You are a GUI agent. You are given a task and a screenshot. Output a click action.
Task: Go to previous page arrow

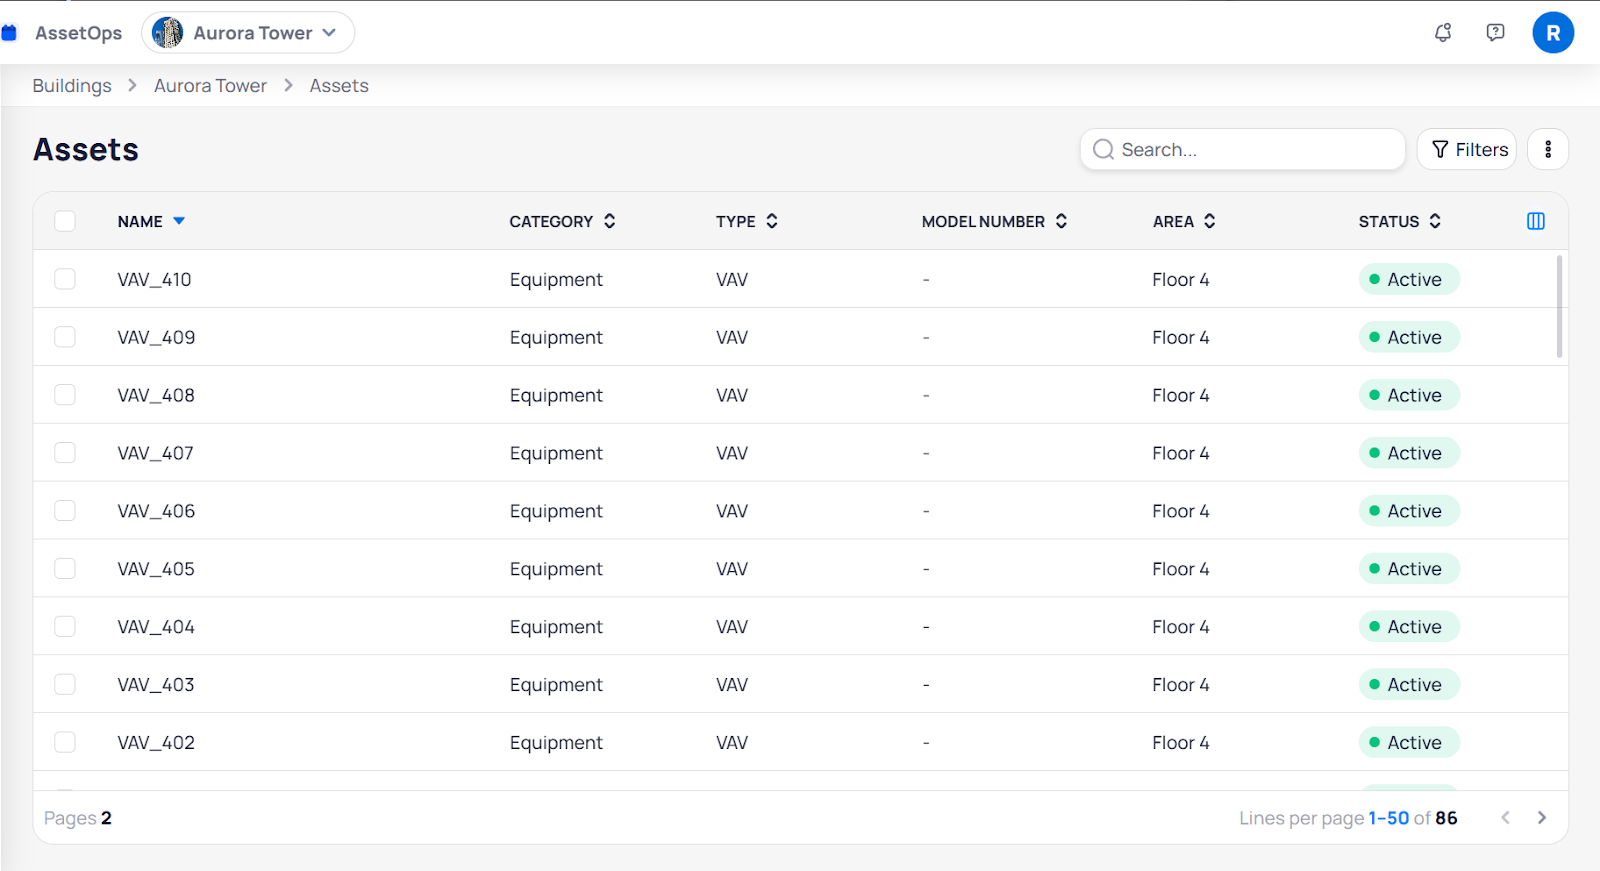[x=1505, y=818]
